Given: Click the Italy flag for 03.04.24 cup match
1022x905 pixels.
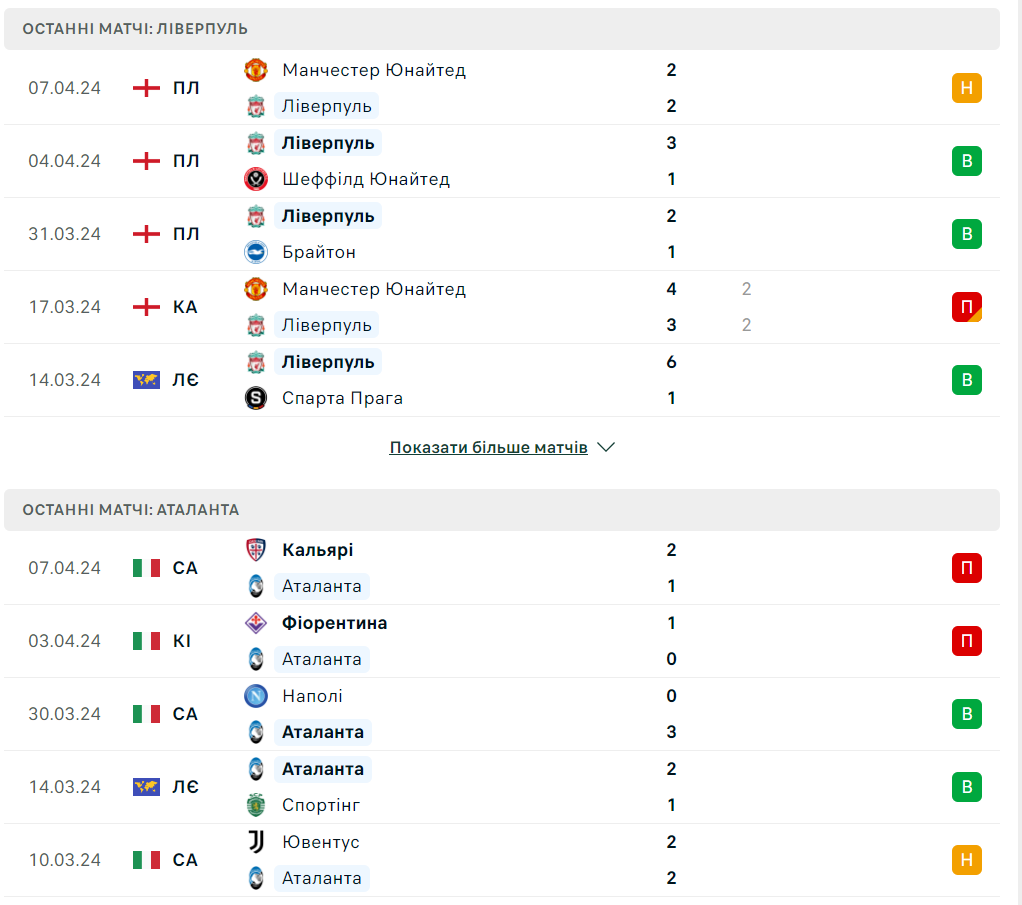Looking at the screenshot, I should pos(146,641).
